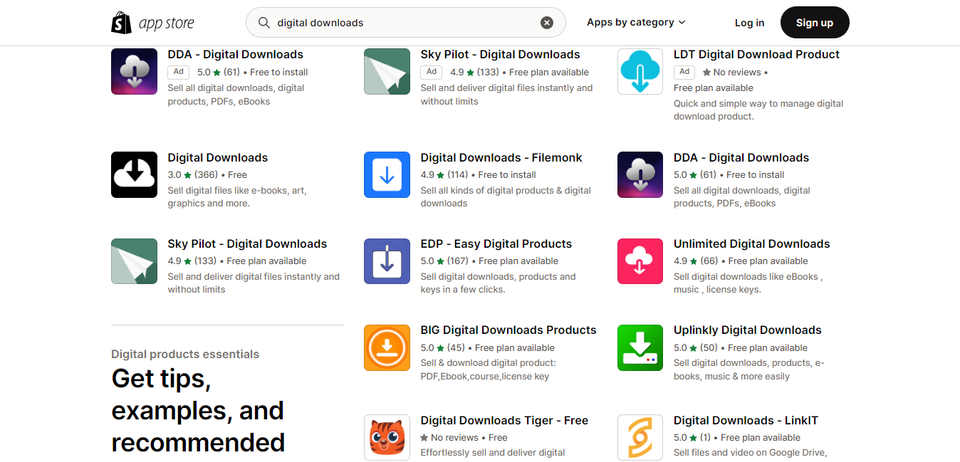Screen dimensions: 960x462
Task: Click the Ad badge under LDT listing
Action: click(x=684, y=72)
